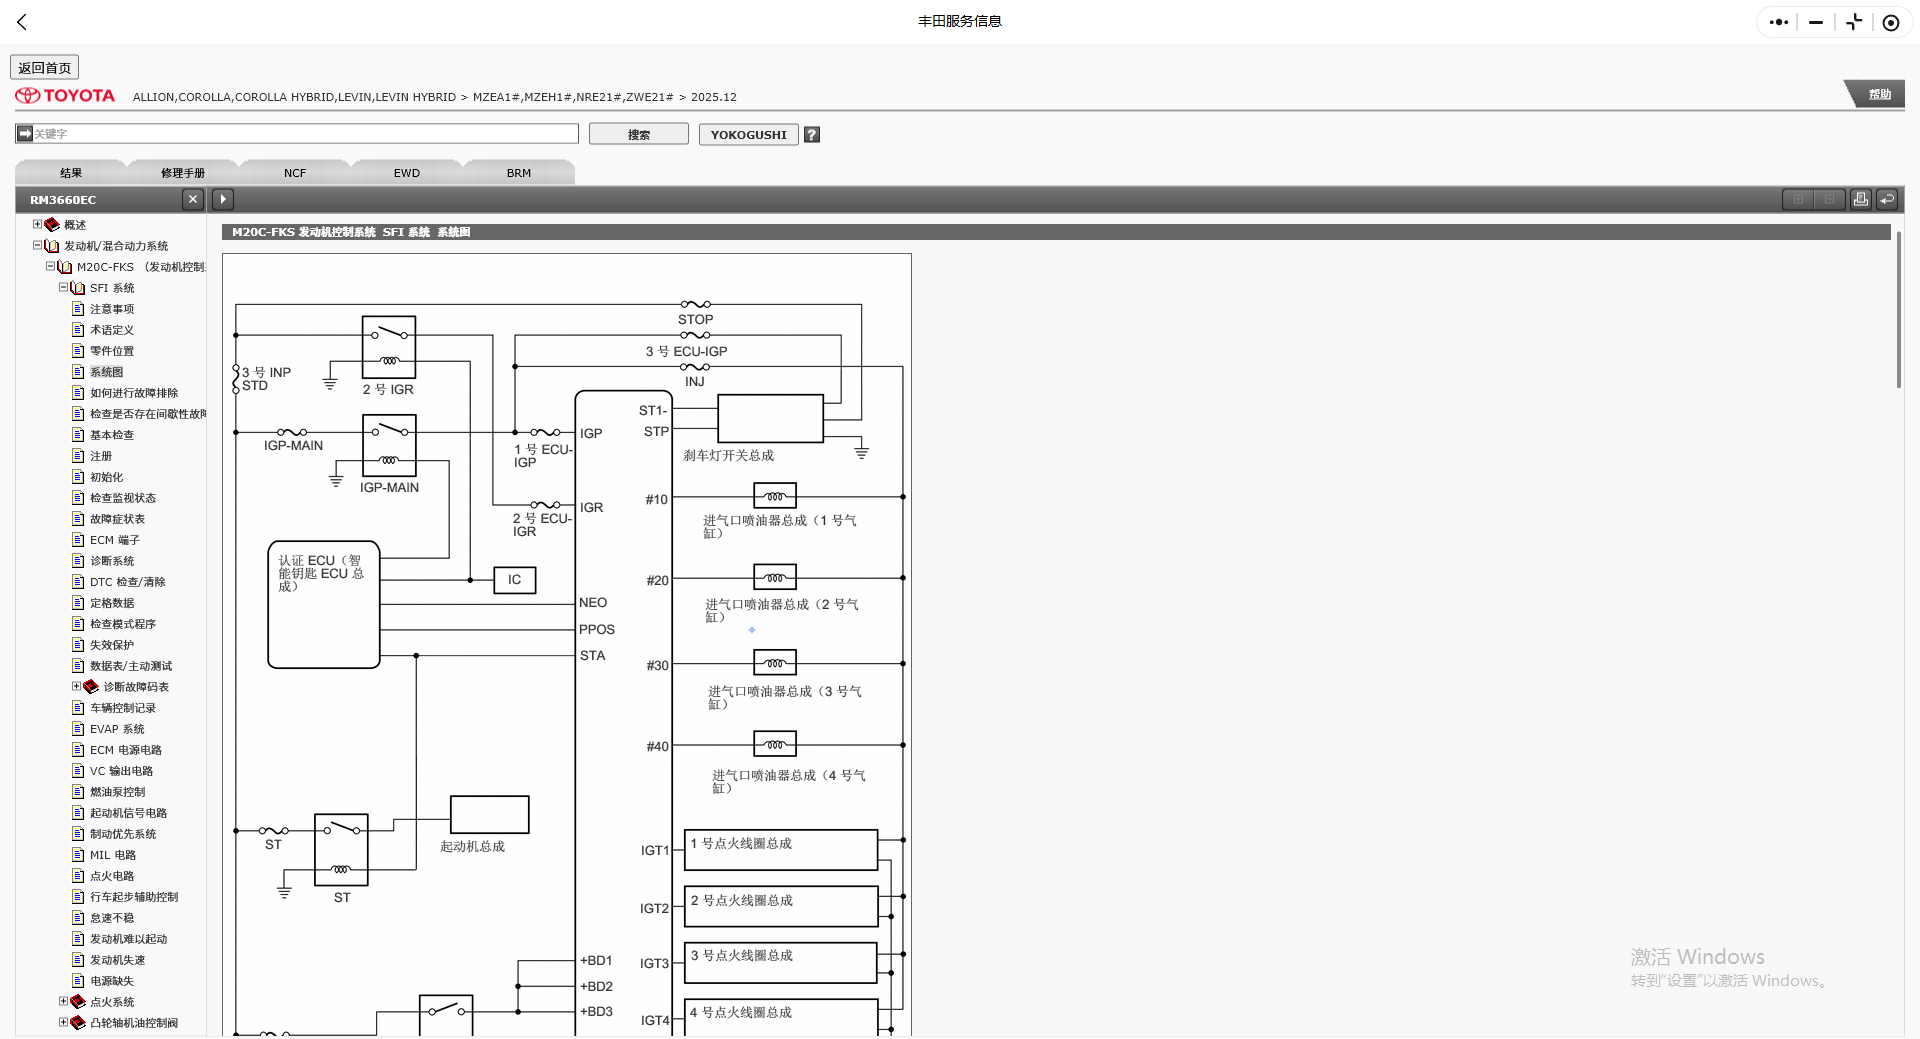Open the EVAP 系统 tree item
Screen dimensions: 1920x1039
coord(117,729)
